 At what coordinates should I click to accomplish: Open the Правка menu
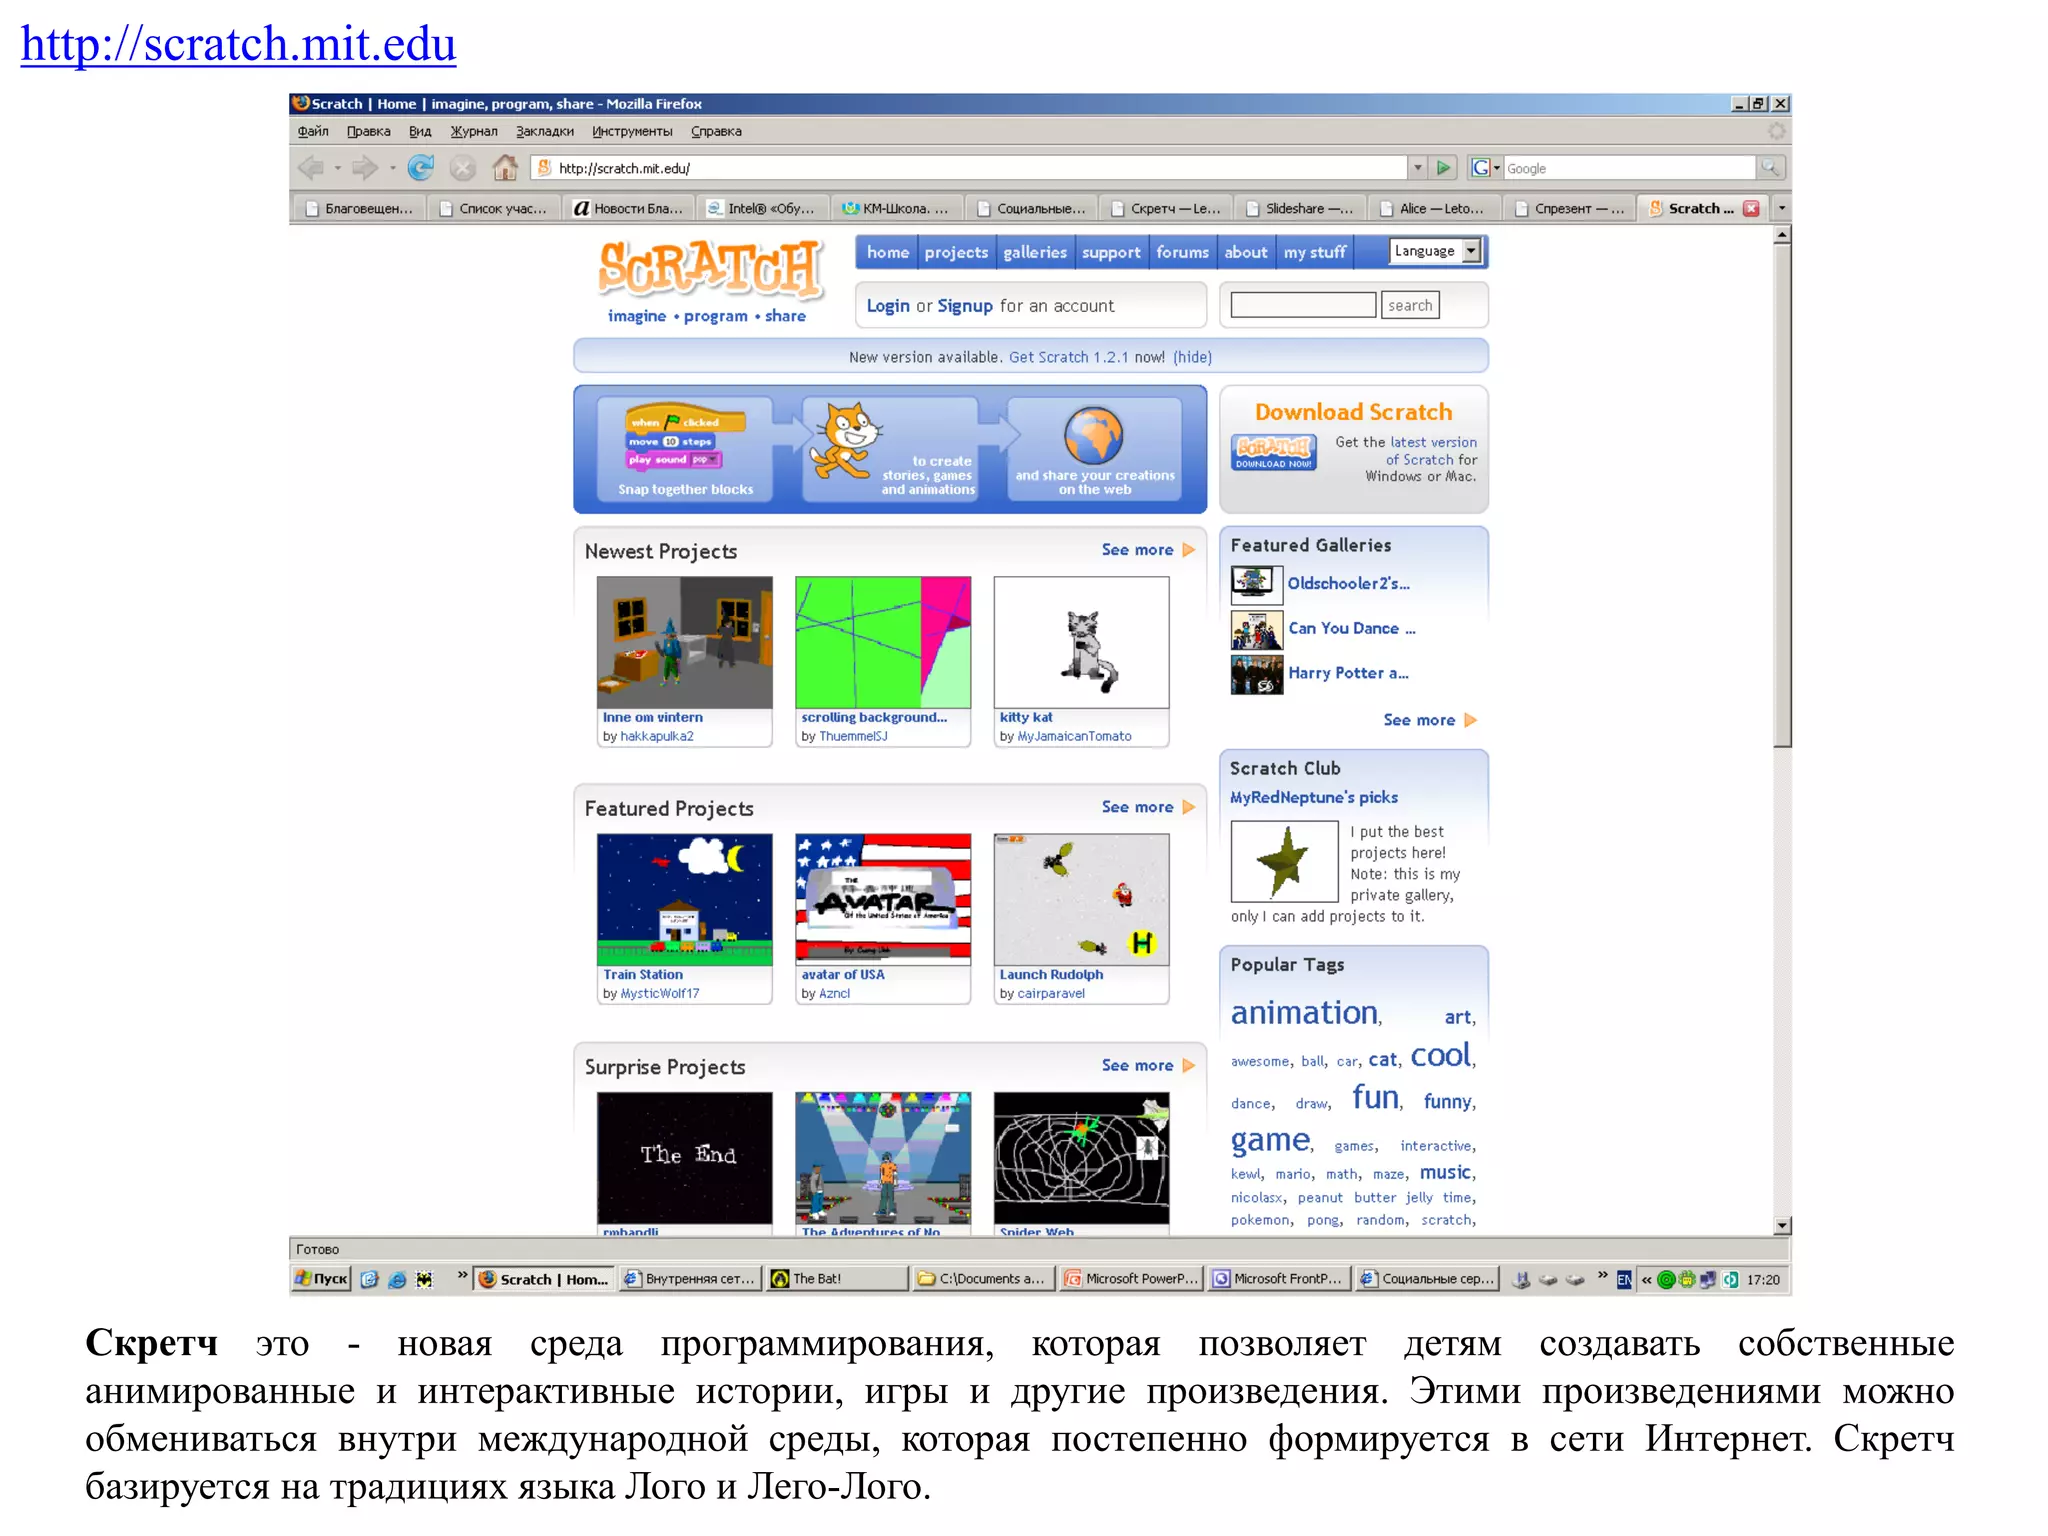pos(368,131)
